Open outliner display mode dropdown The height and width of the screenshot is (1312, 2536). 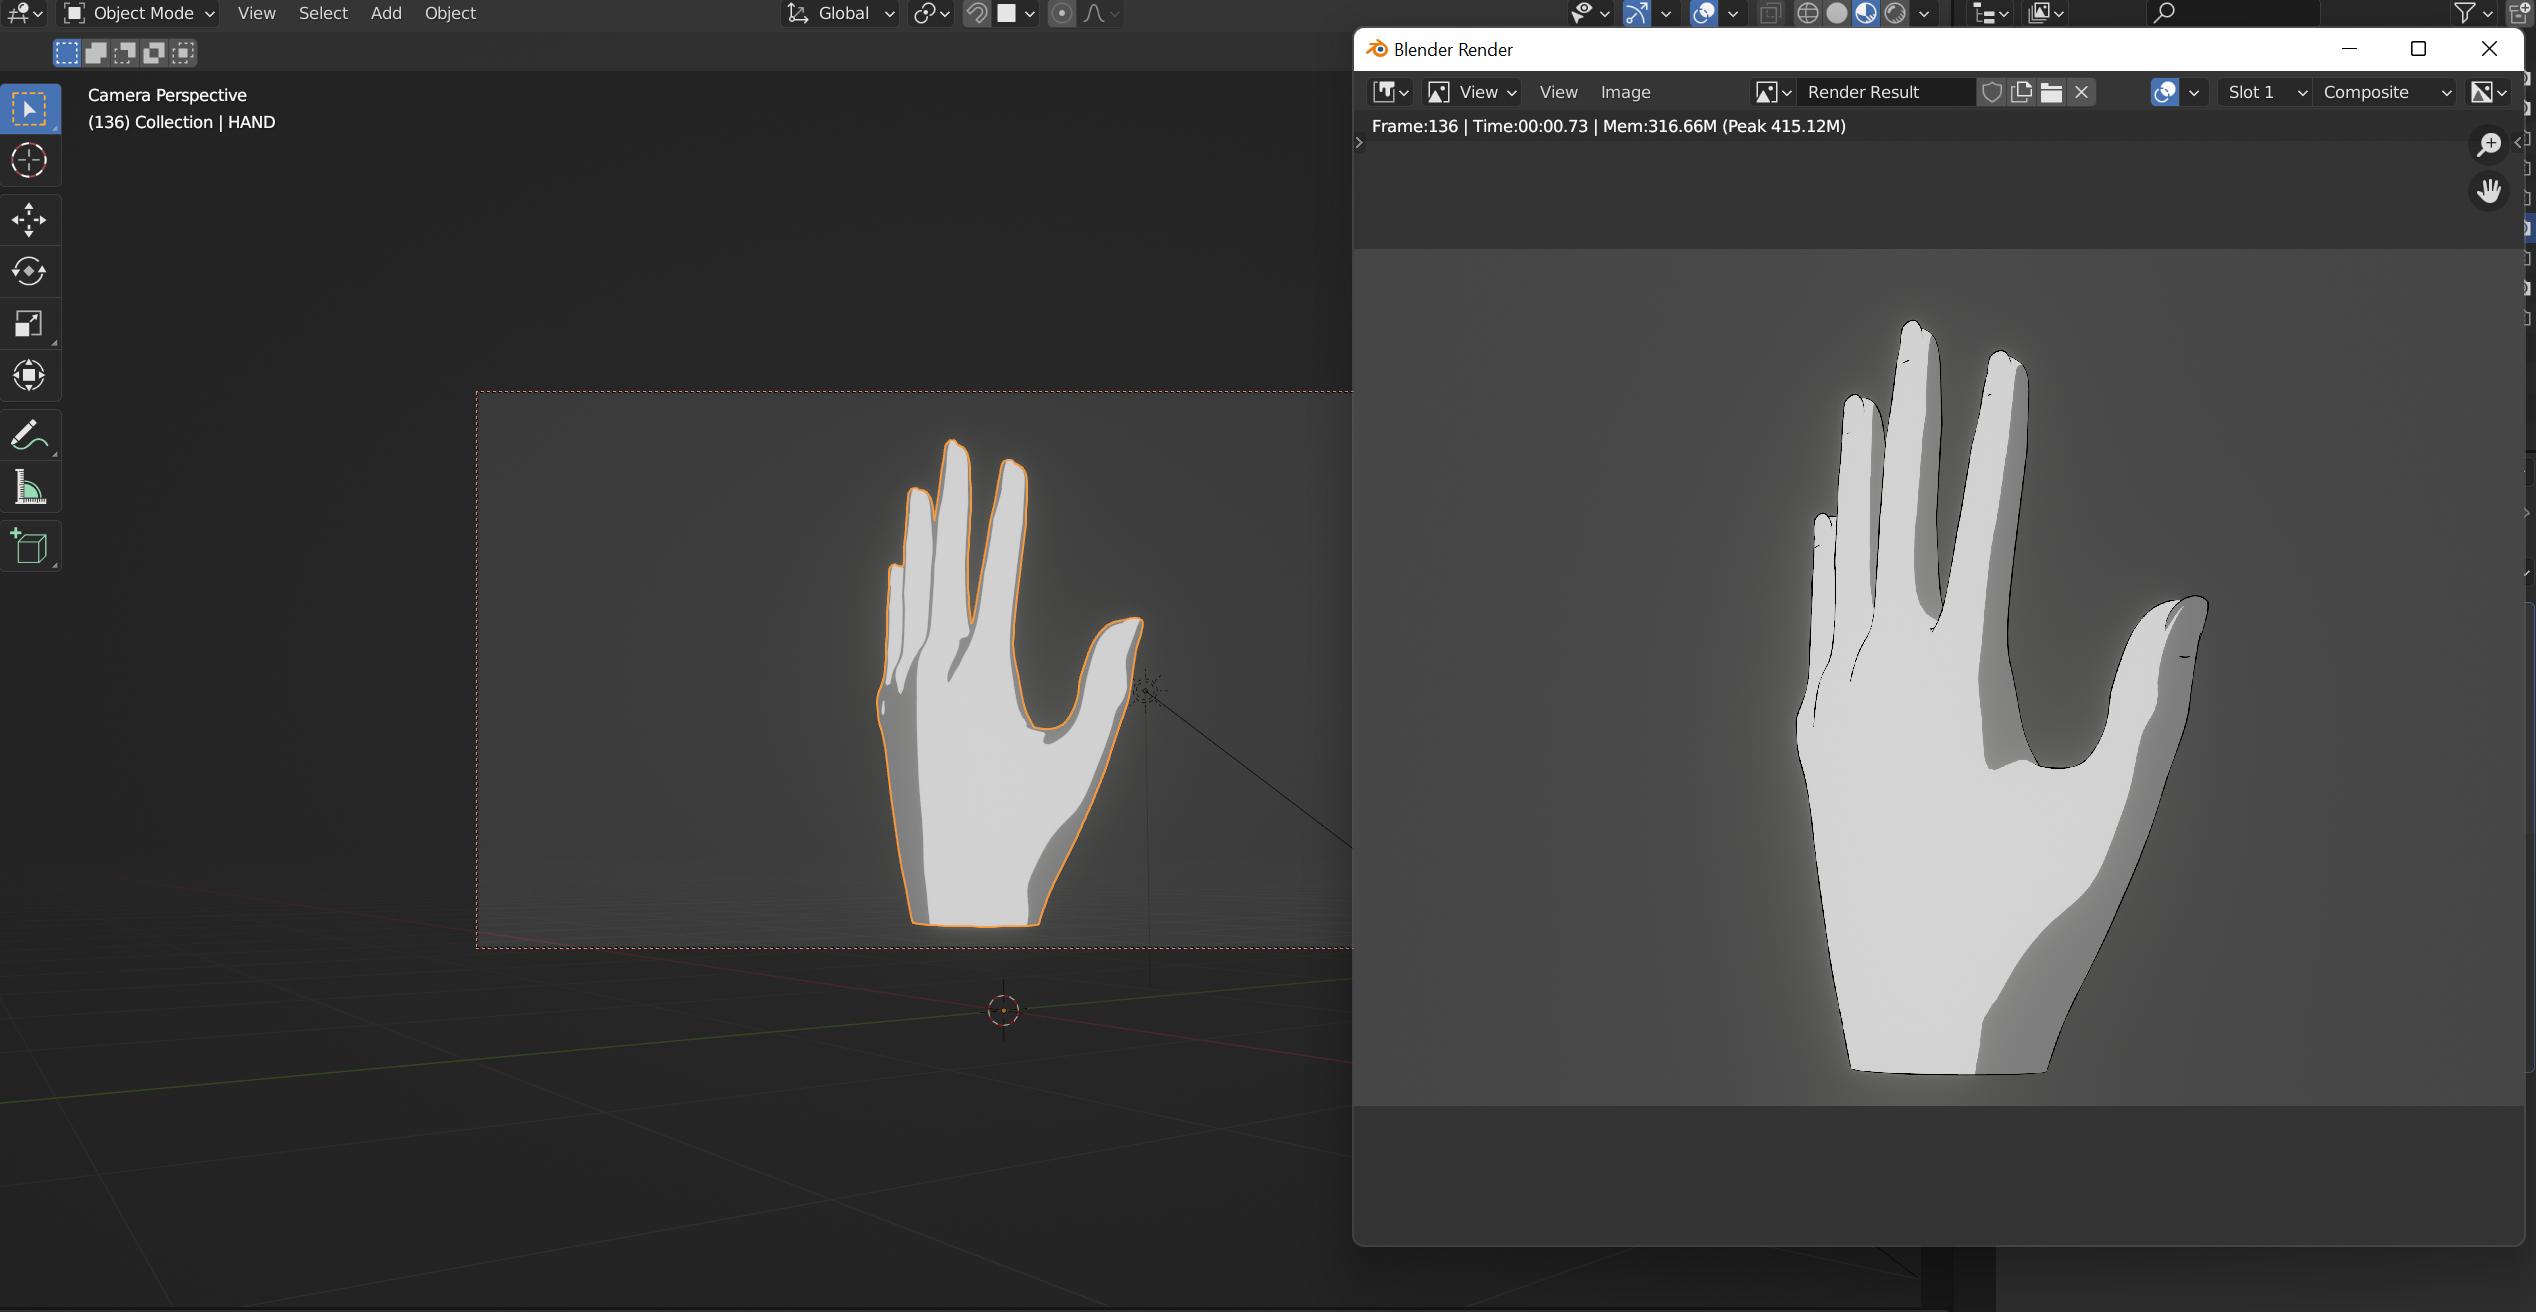[2046, 13]
